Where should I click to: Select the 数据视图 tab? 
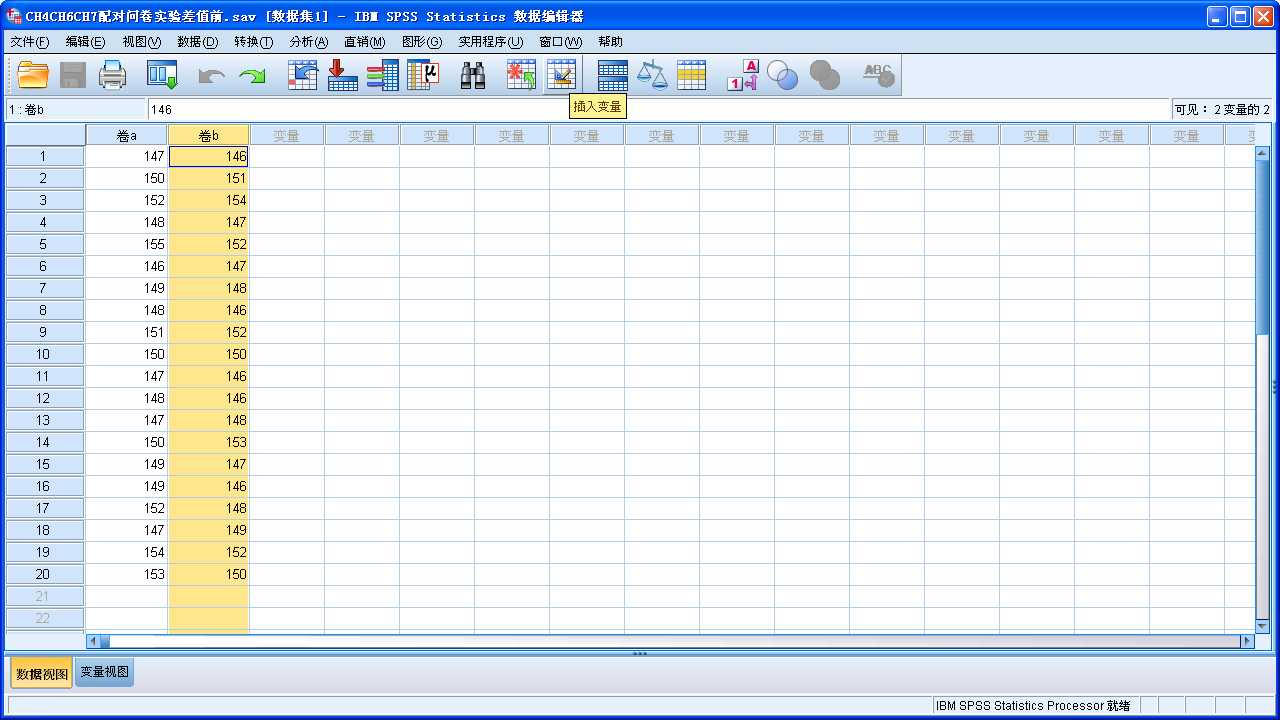[x=42, y=674]
